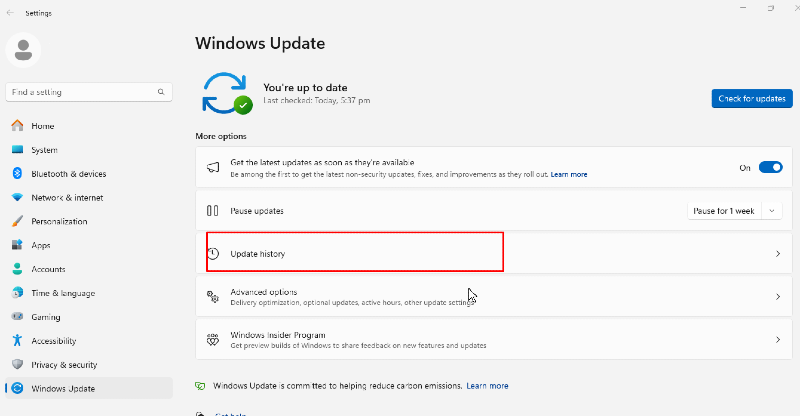The image size is (800, 416).
Task: Click the update sync status icon
Action: point(227,93)
